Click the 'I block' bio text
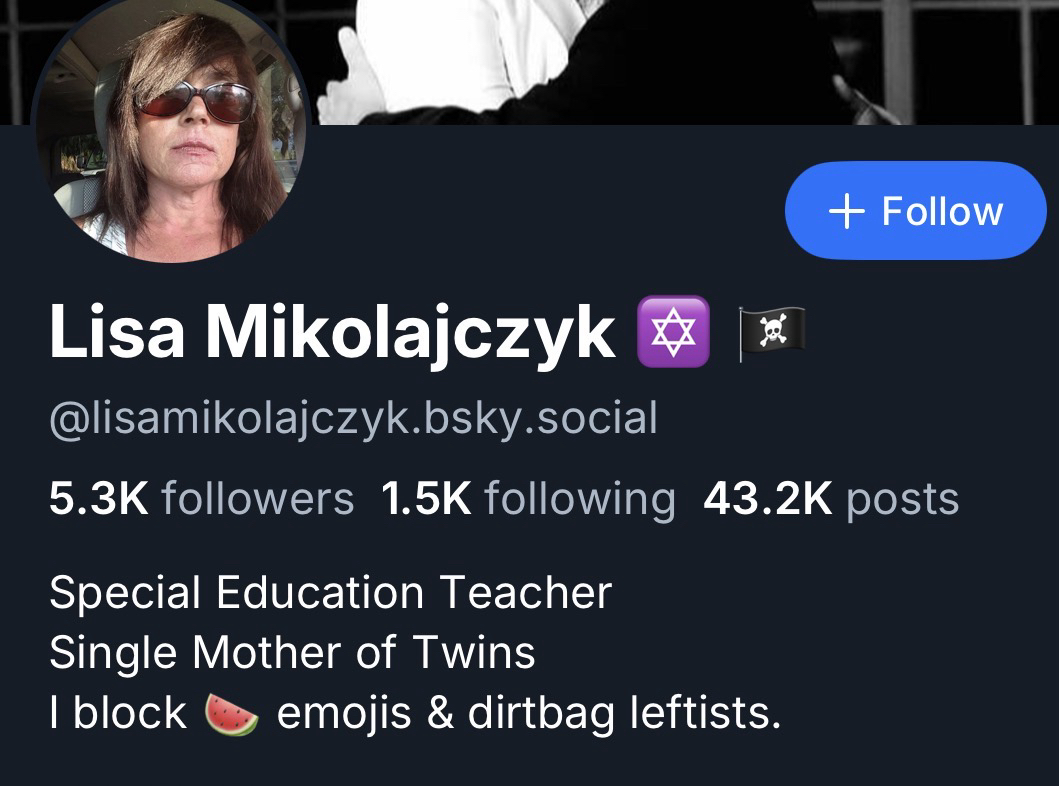 point(118,712)
